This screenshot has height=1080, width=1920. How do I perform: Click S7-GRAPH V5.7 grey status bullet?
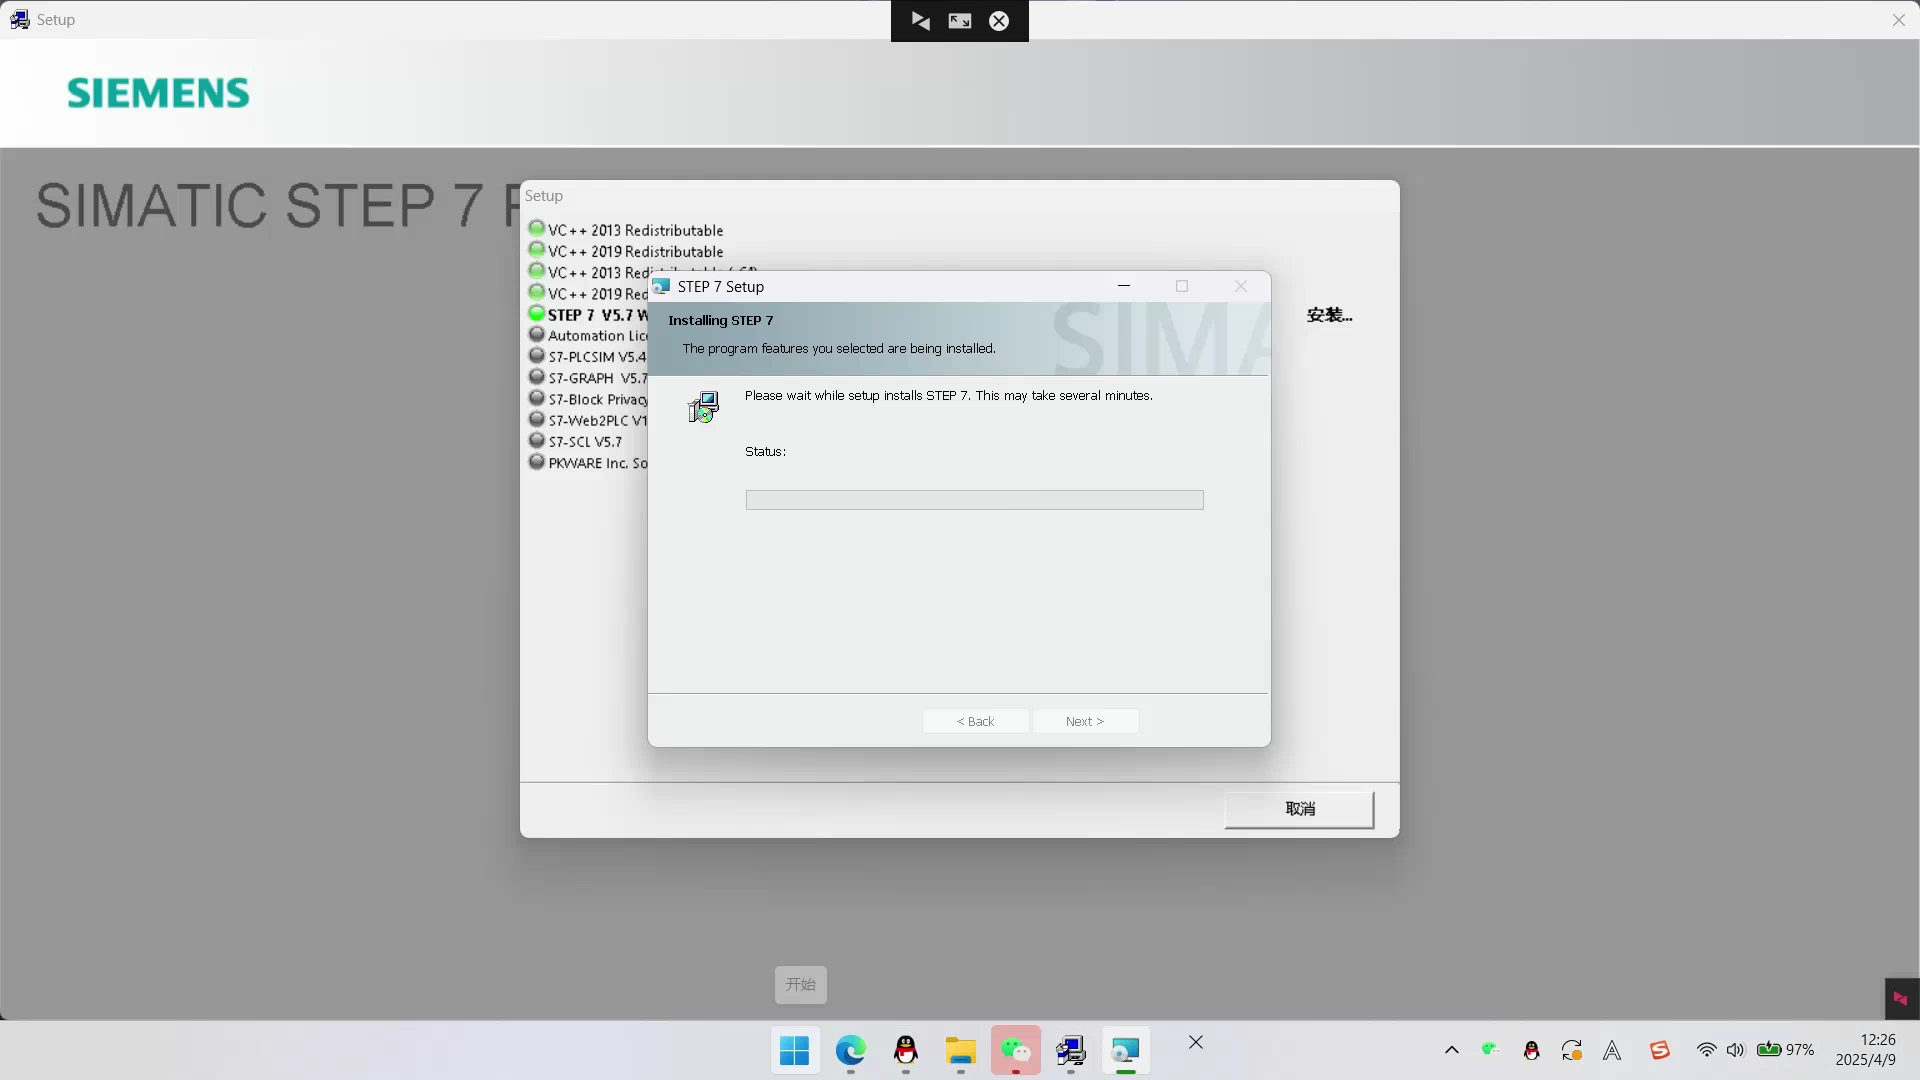[x=537, y=376]
